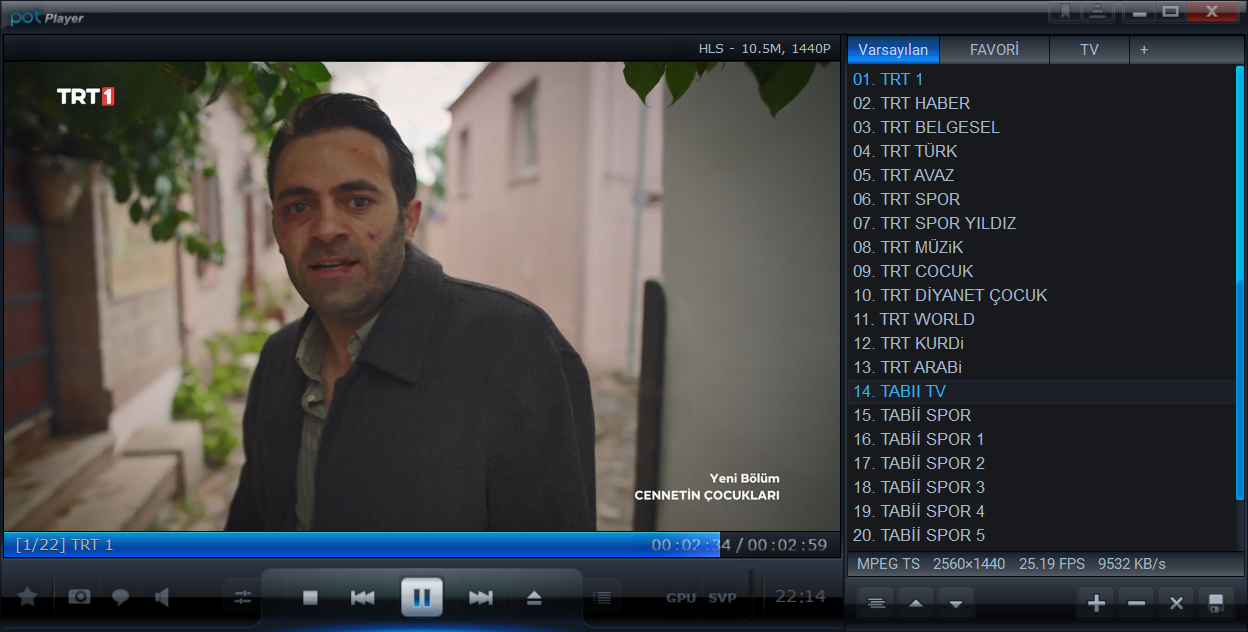
Task: Add item with the playlist plus button
Action: point(1096,603)
